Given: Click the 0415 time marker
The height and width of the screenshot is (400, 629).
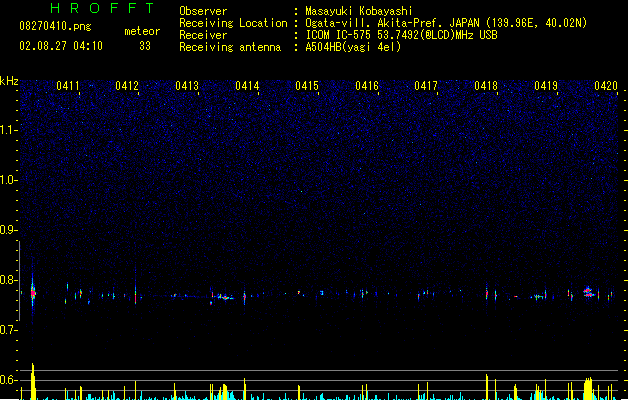Looking at the screenshot, I should click(307, 86).
